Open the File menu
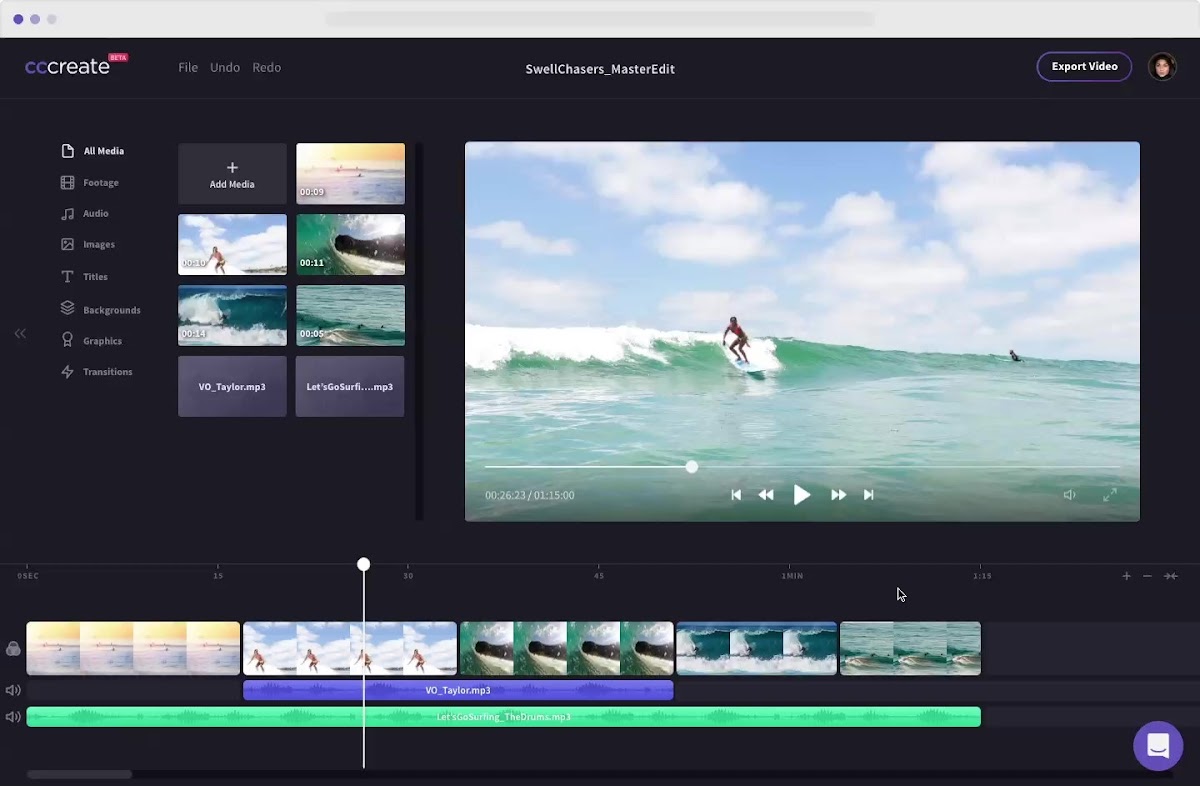This screenshot has height=786, width=1200. pyautogui.click(x=188, y=67)
